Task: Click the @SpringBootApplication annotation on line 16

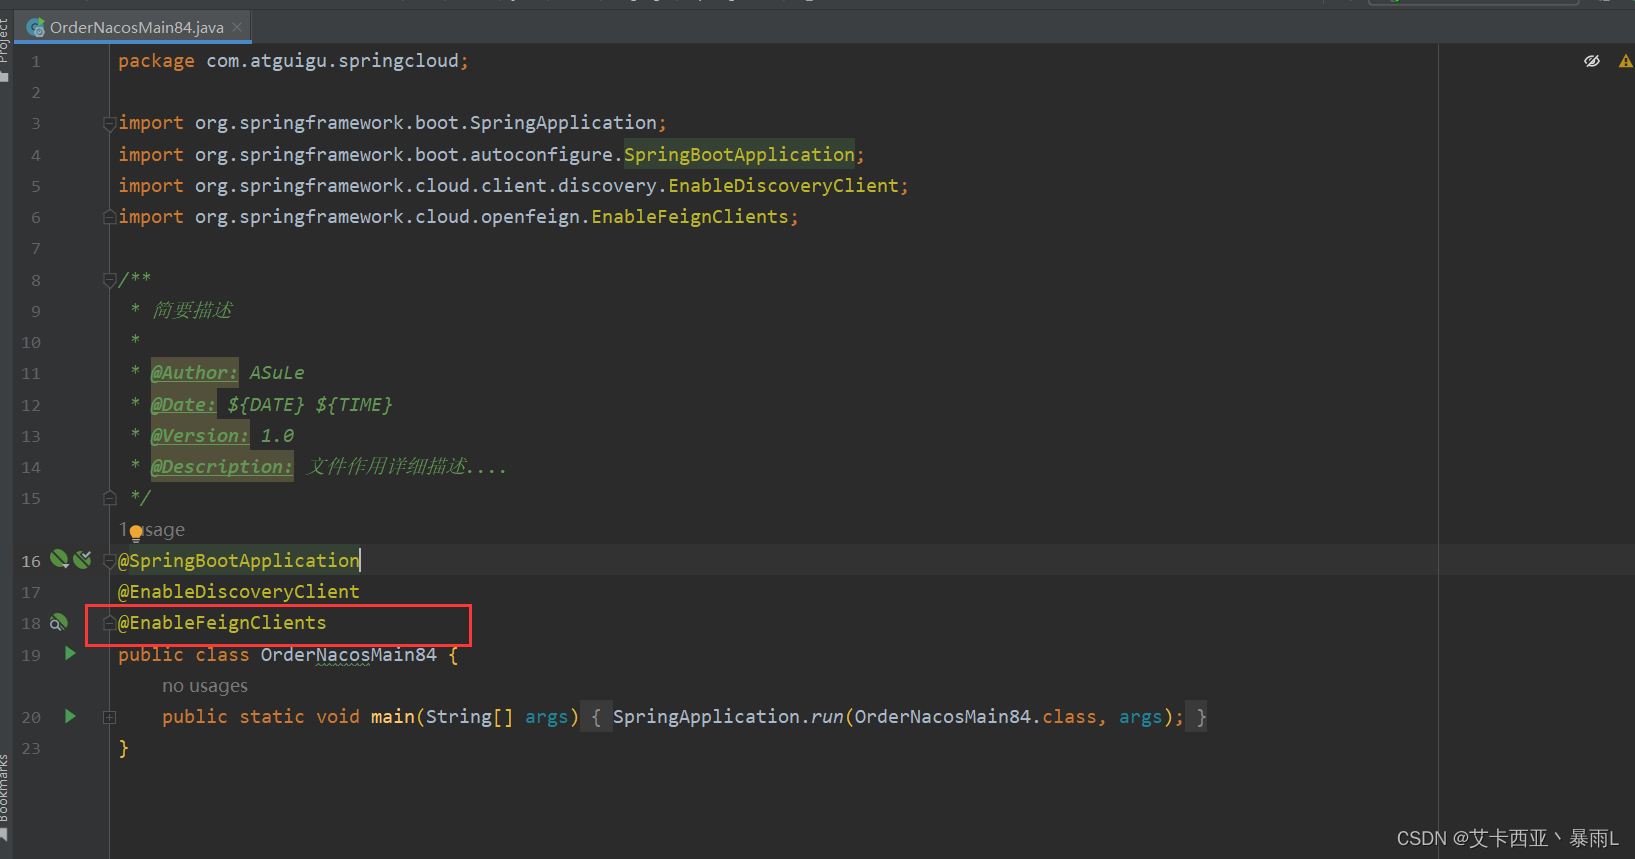Action: (239, 561)
